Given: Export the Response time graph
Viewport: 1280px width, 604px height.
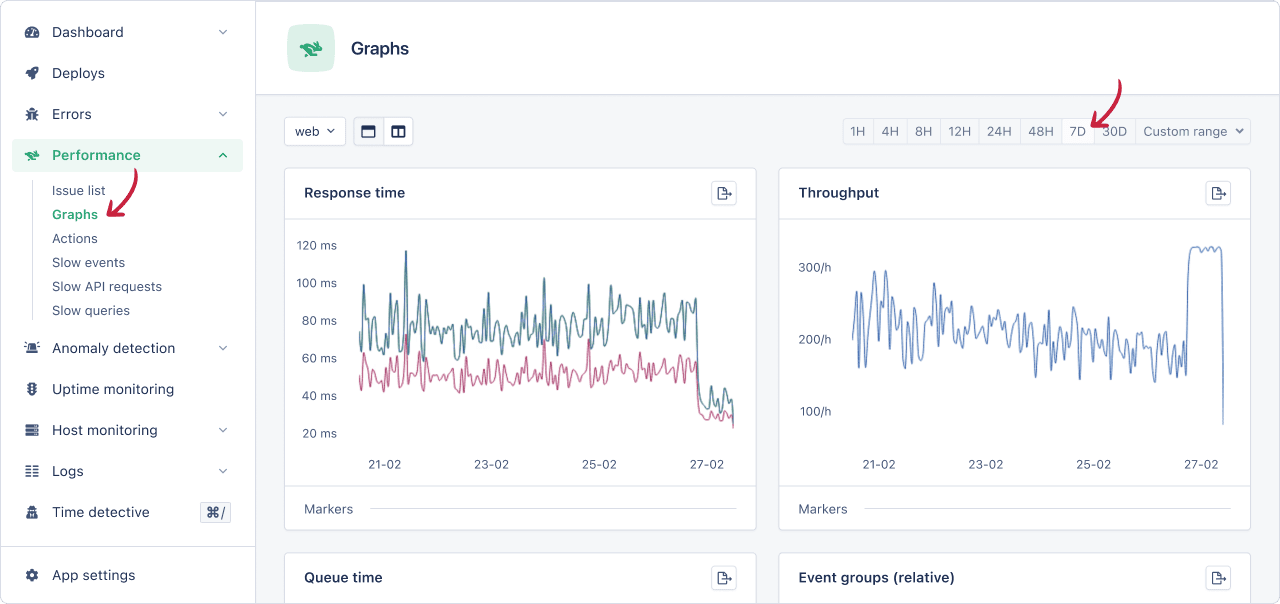Looking at the screenshot, I should tap(724, 193).
